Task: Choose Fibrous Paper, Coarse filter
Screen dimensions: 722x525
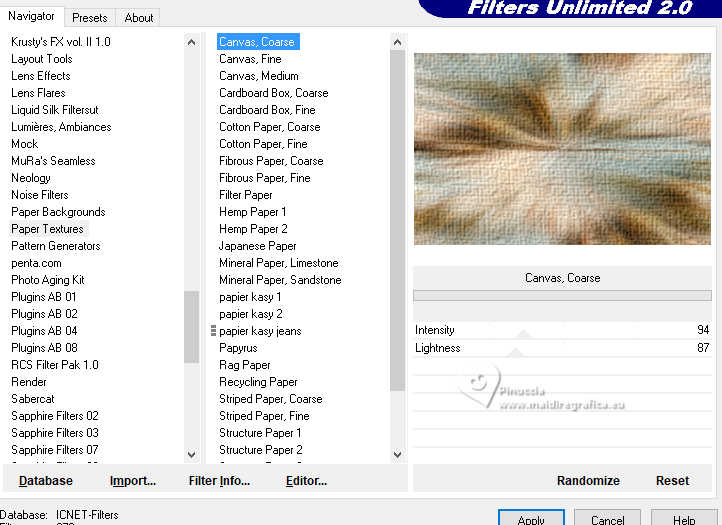Action: (x=271, y=161)
